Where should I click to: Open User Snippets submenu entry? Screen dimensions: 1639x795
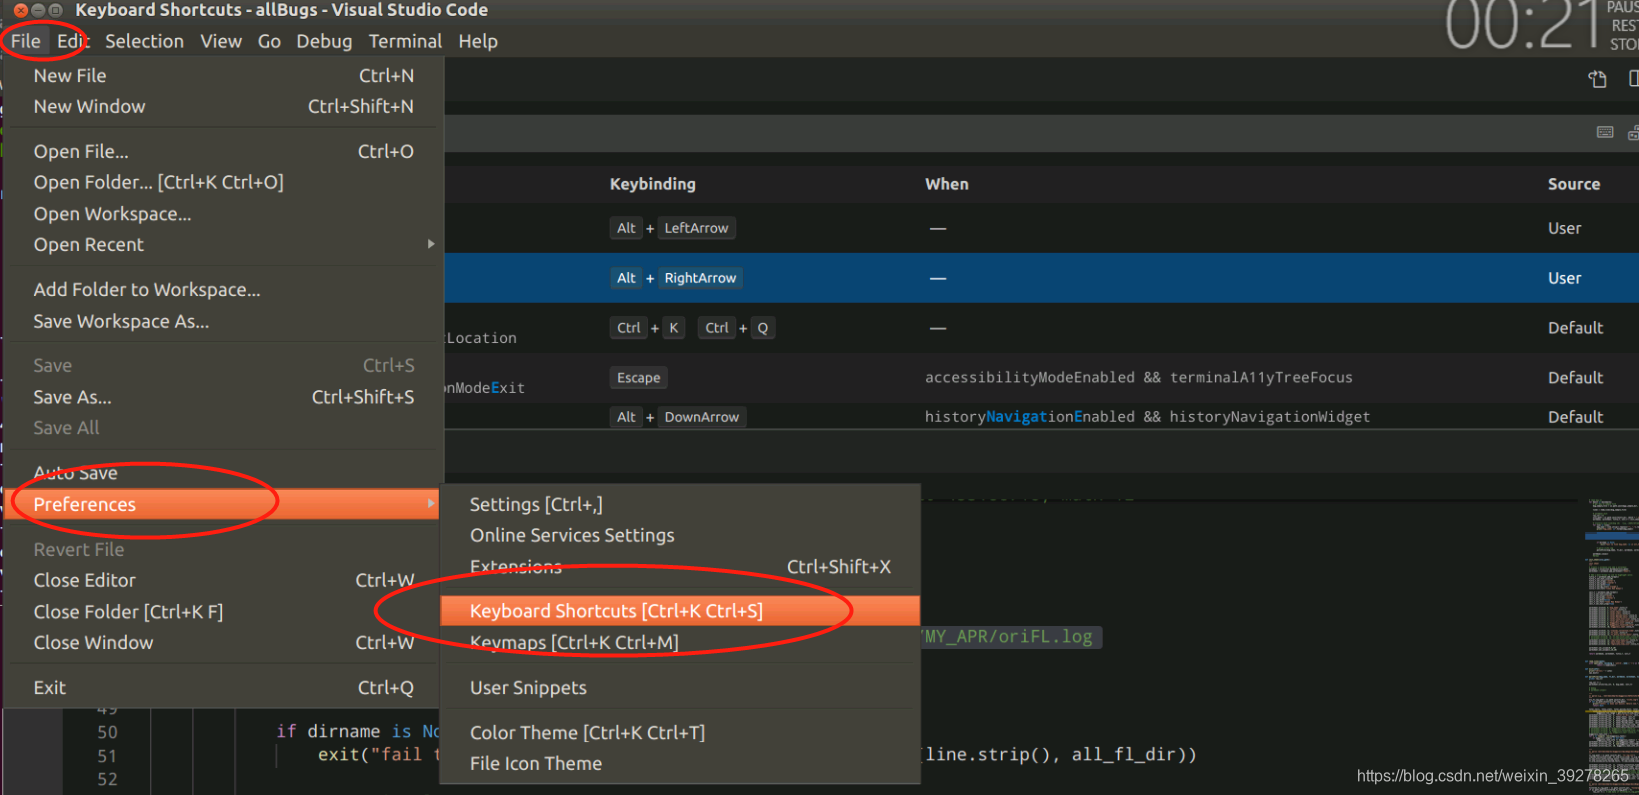click(x=680, y=688)
